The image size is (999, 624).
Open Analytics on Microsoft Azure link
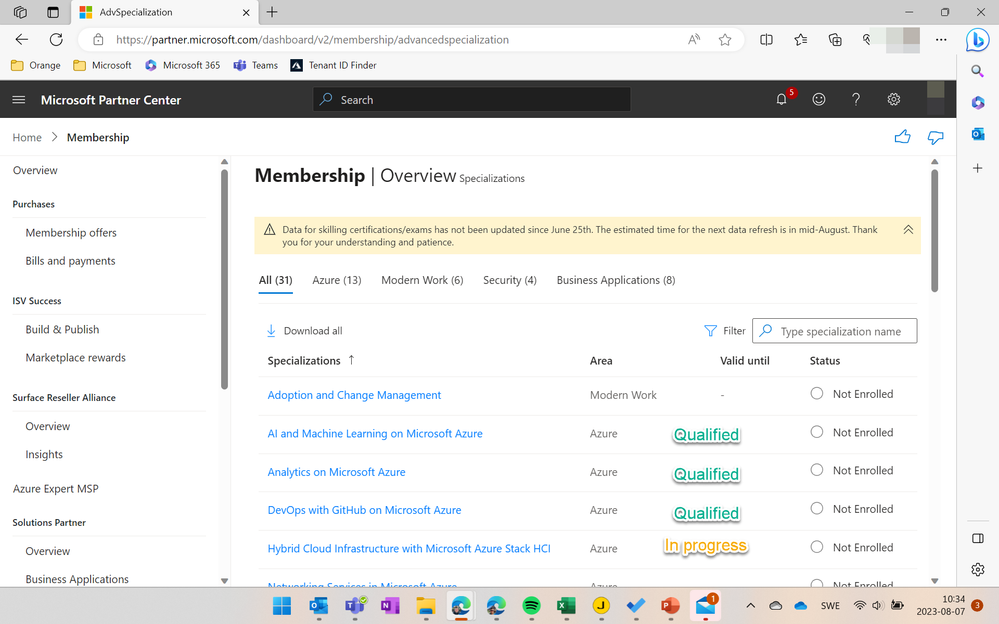coord(336,472)
